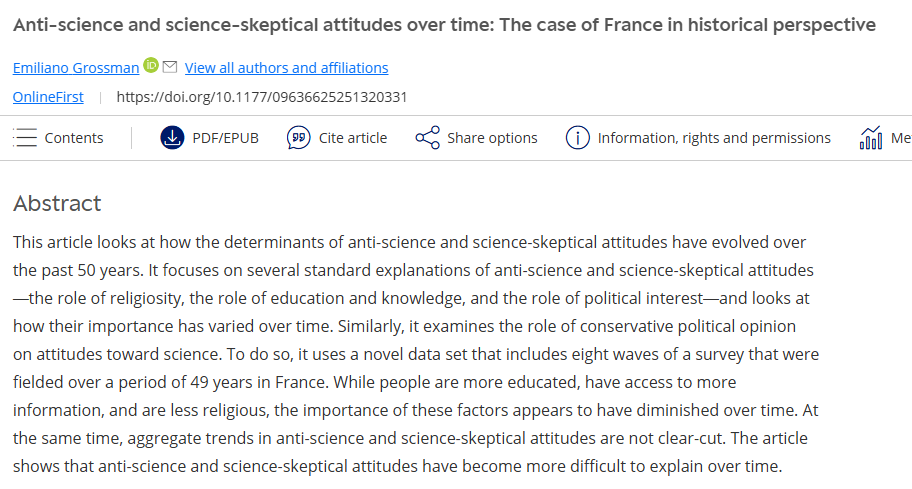This screenshot has height=489, width=912.
Task: Click the Cite article quote bubble icon
Action: coord(298,138)
